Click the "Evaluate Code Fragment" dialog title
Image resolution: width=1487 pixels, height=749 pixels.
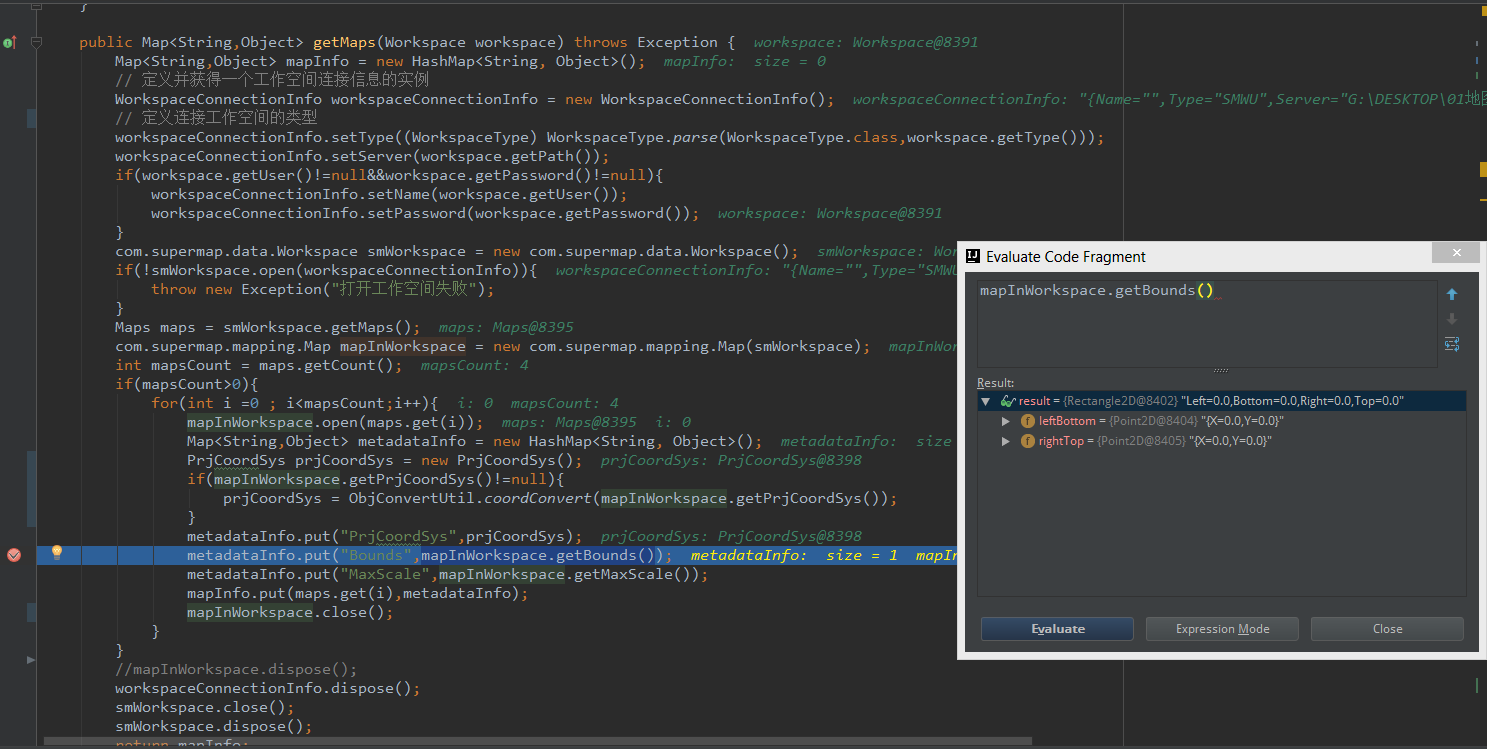(1066, 257)
